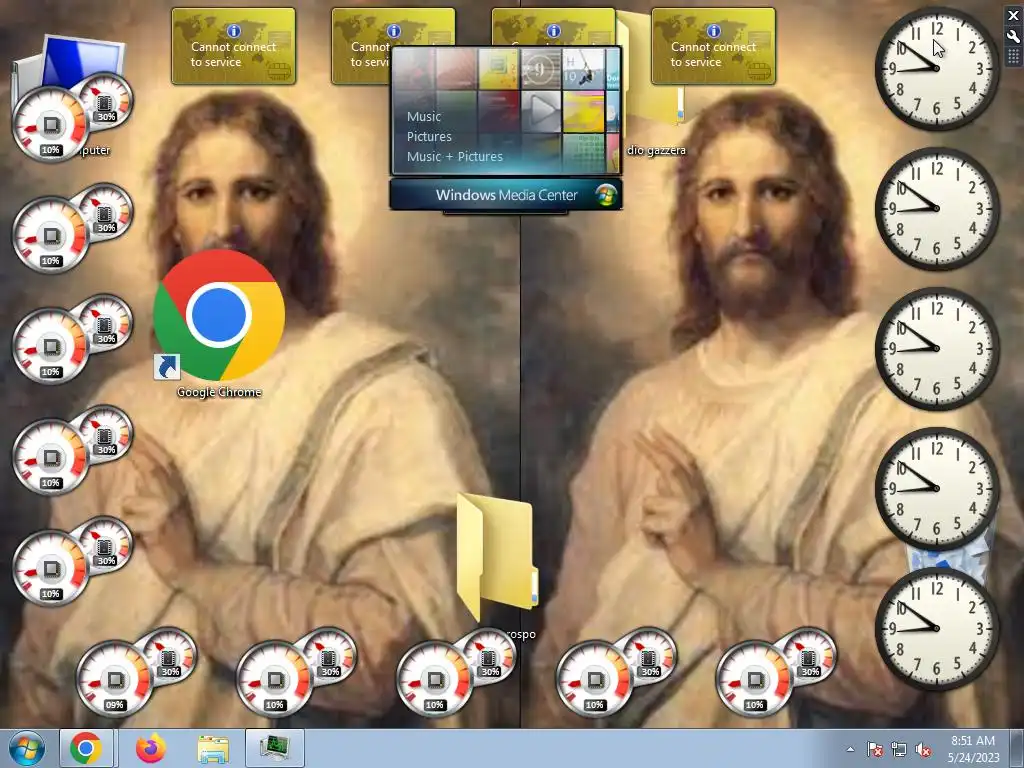Click the weather gadget nearest the clock gadgets
Viewport: 1024px width, 768px height.
pyautogui.click(x=713, y=46)
